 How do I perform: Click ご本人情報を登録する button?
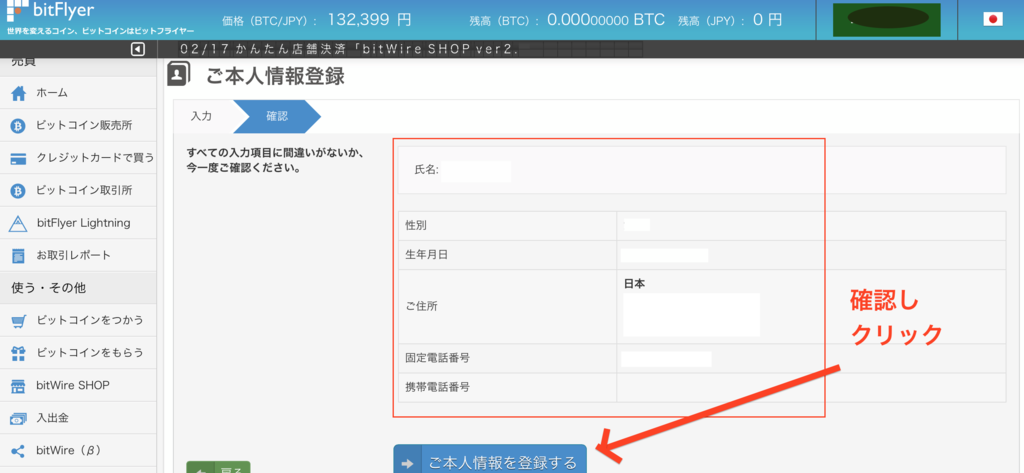tap(490, 459)
